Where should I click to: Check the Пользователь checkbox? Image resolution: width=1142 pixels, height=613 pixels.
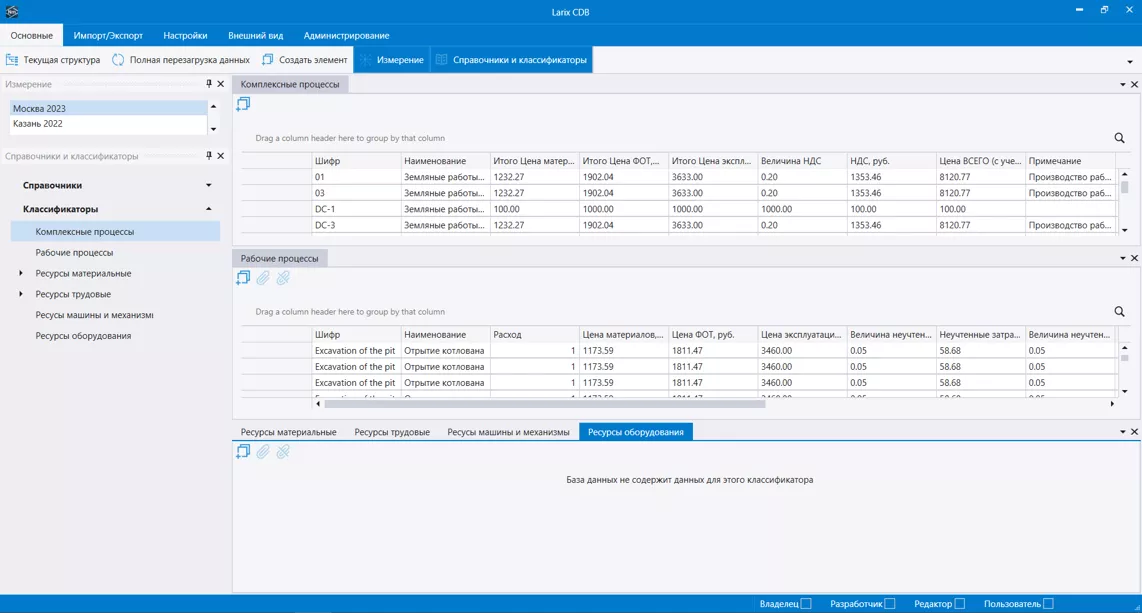coord(1048,604)
